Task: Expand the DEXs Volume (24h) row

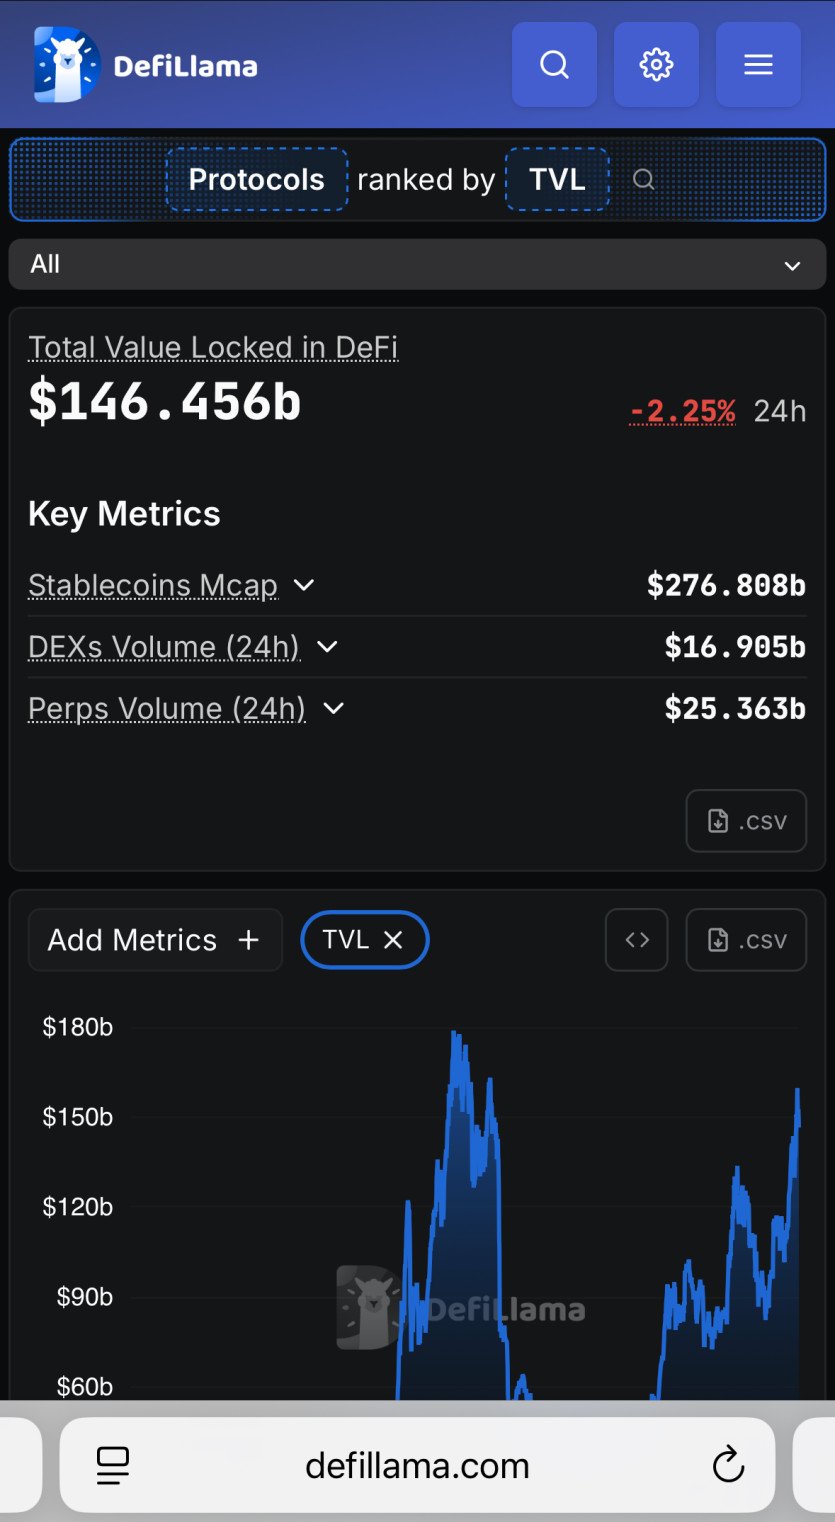Action: pyautogui.click(x=327, y=647)
